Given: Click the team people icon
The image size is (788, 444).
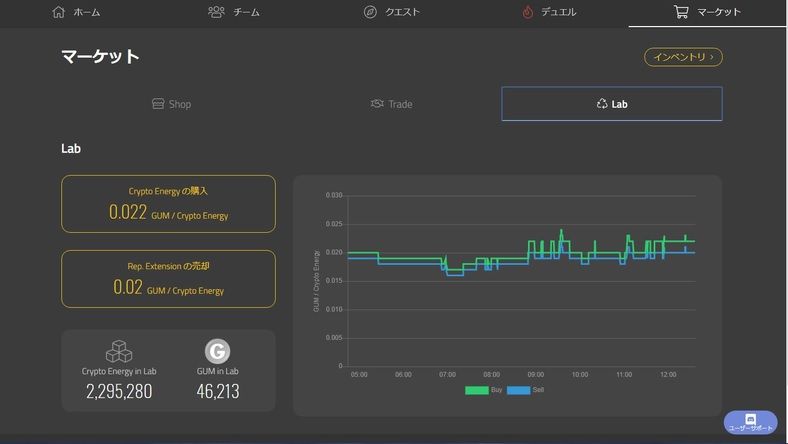Looking at the screenshot, I should click(x=216, y=12).
